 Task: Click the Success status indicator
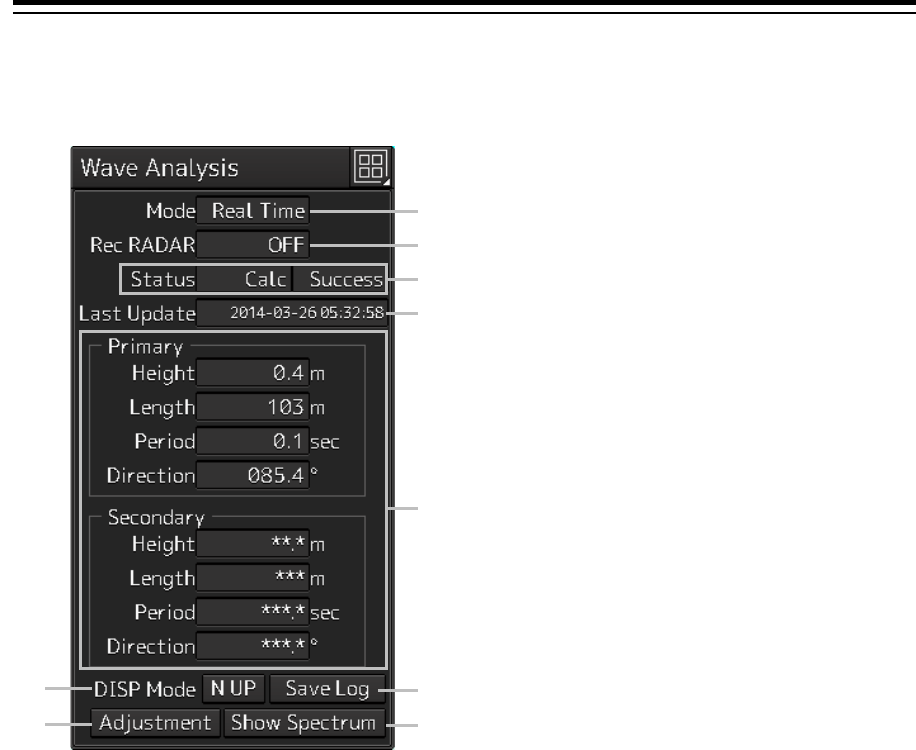pyautogui.click(x=339, y=279)
